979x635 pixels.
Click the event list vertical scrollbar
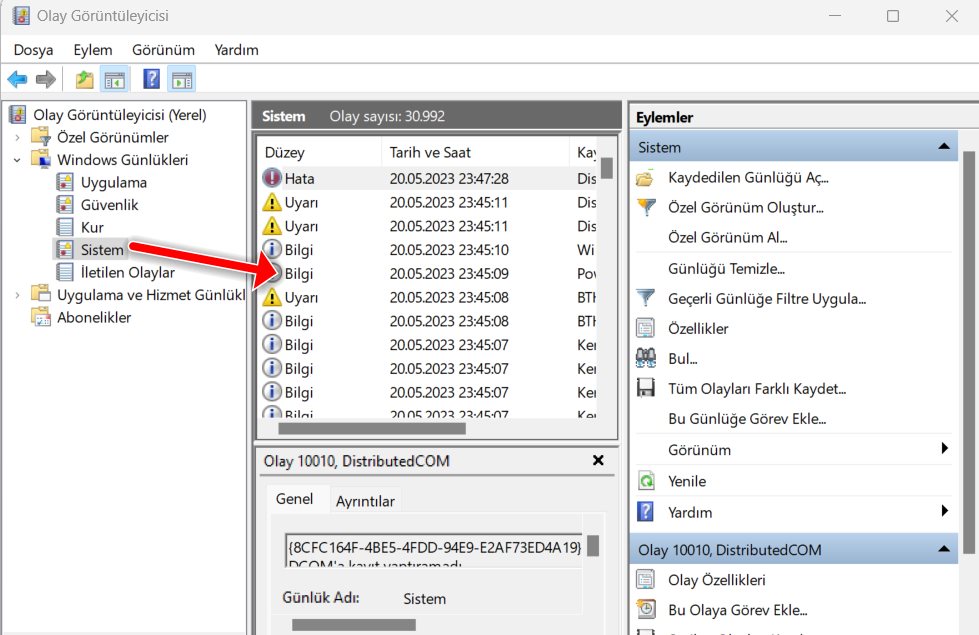pos(606,168)
